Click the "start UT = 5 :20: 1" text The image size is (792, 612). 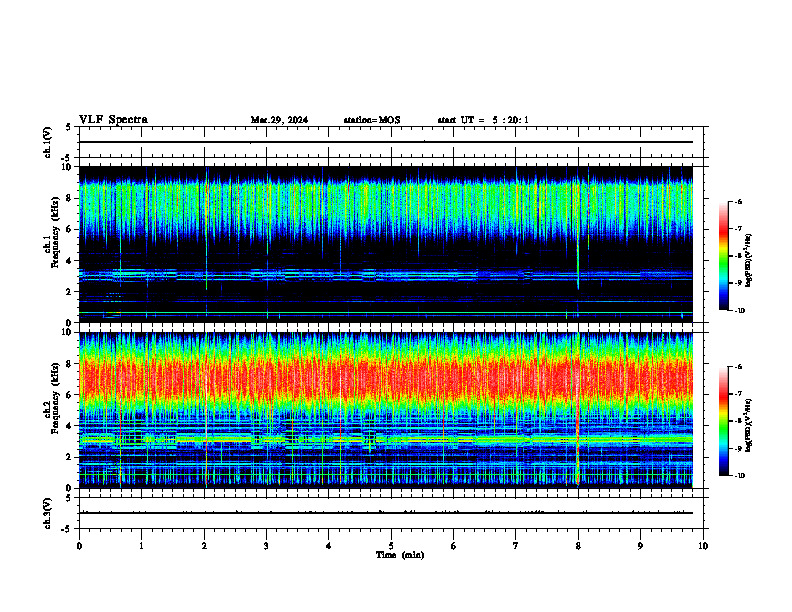(483, 120)
